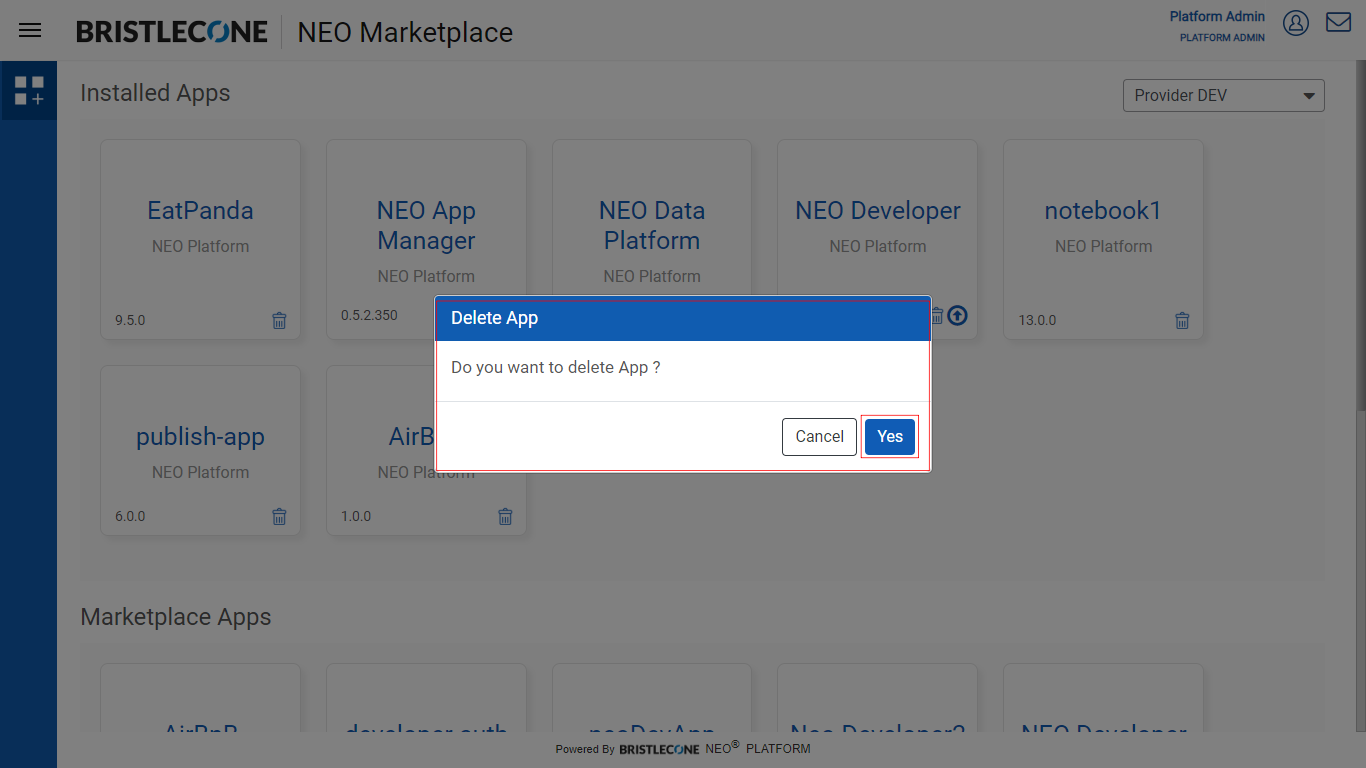Open the NEO Developer installed app title
Screen dimensions: 1366x768
878,211
